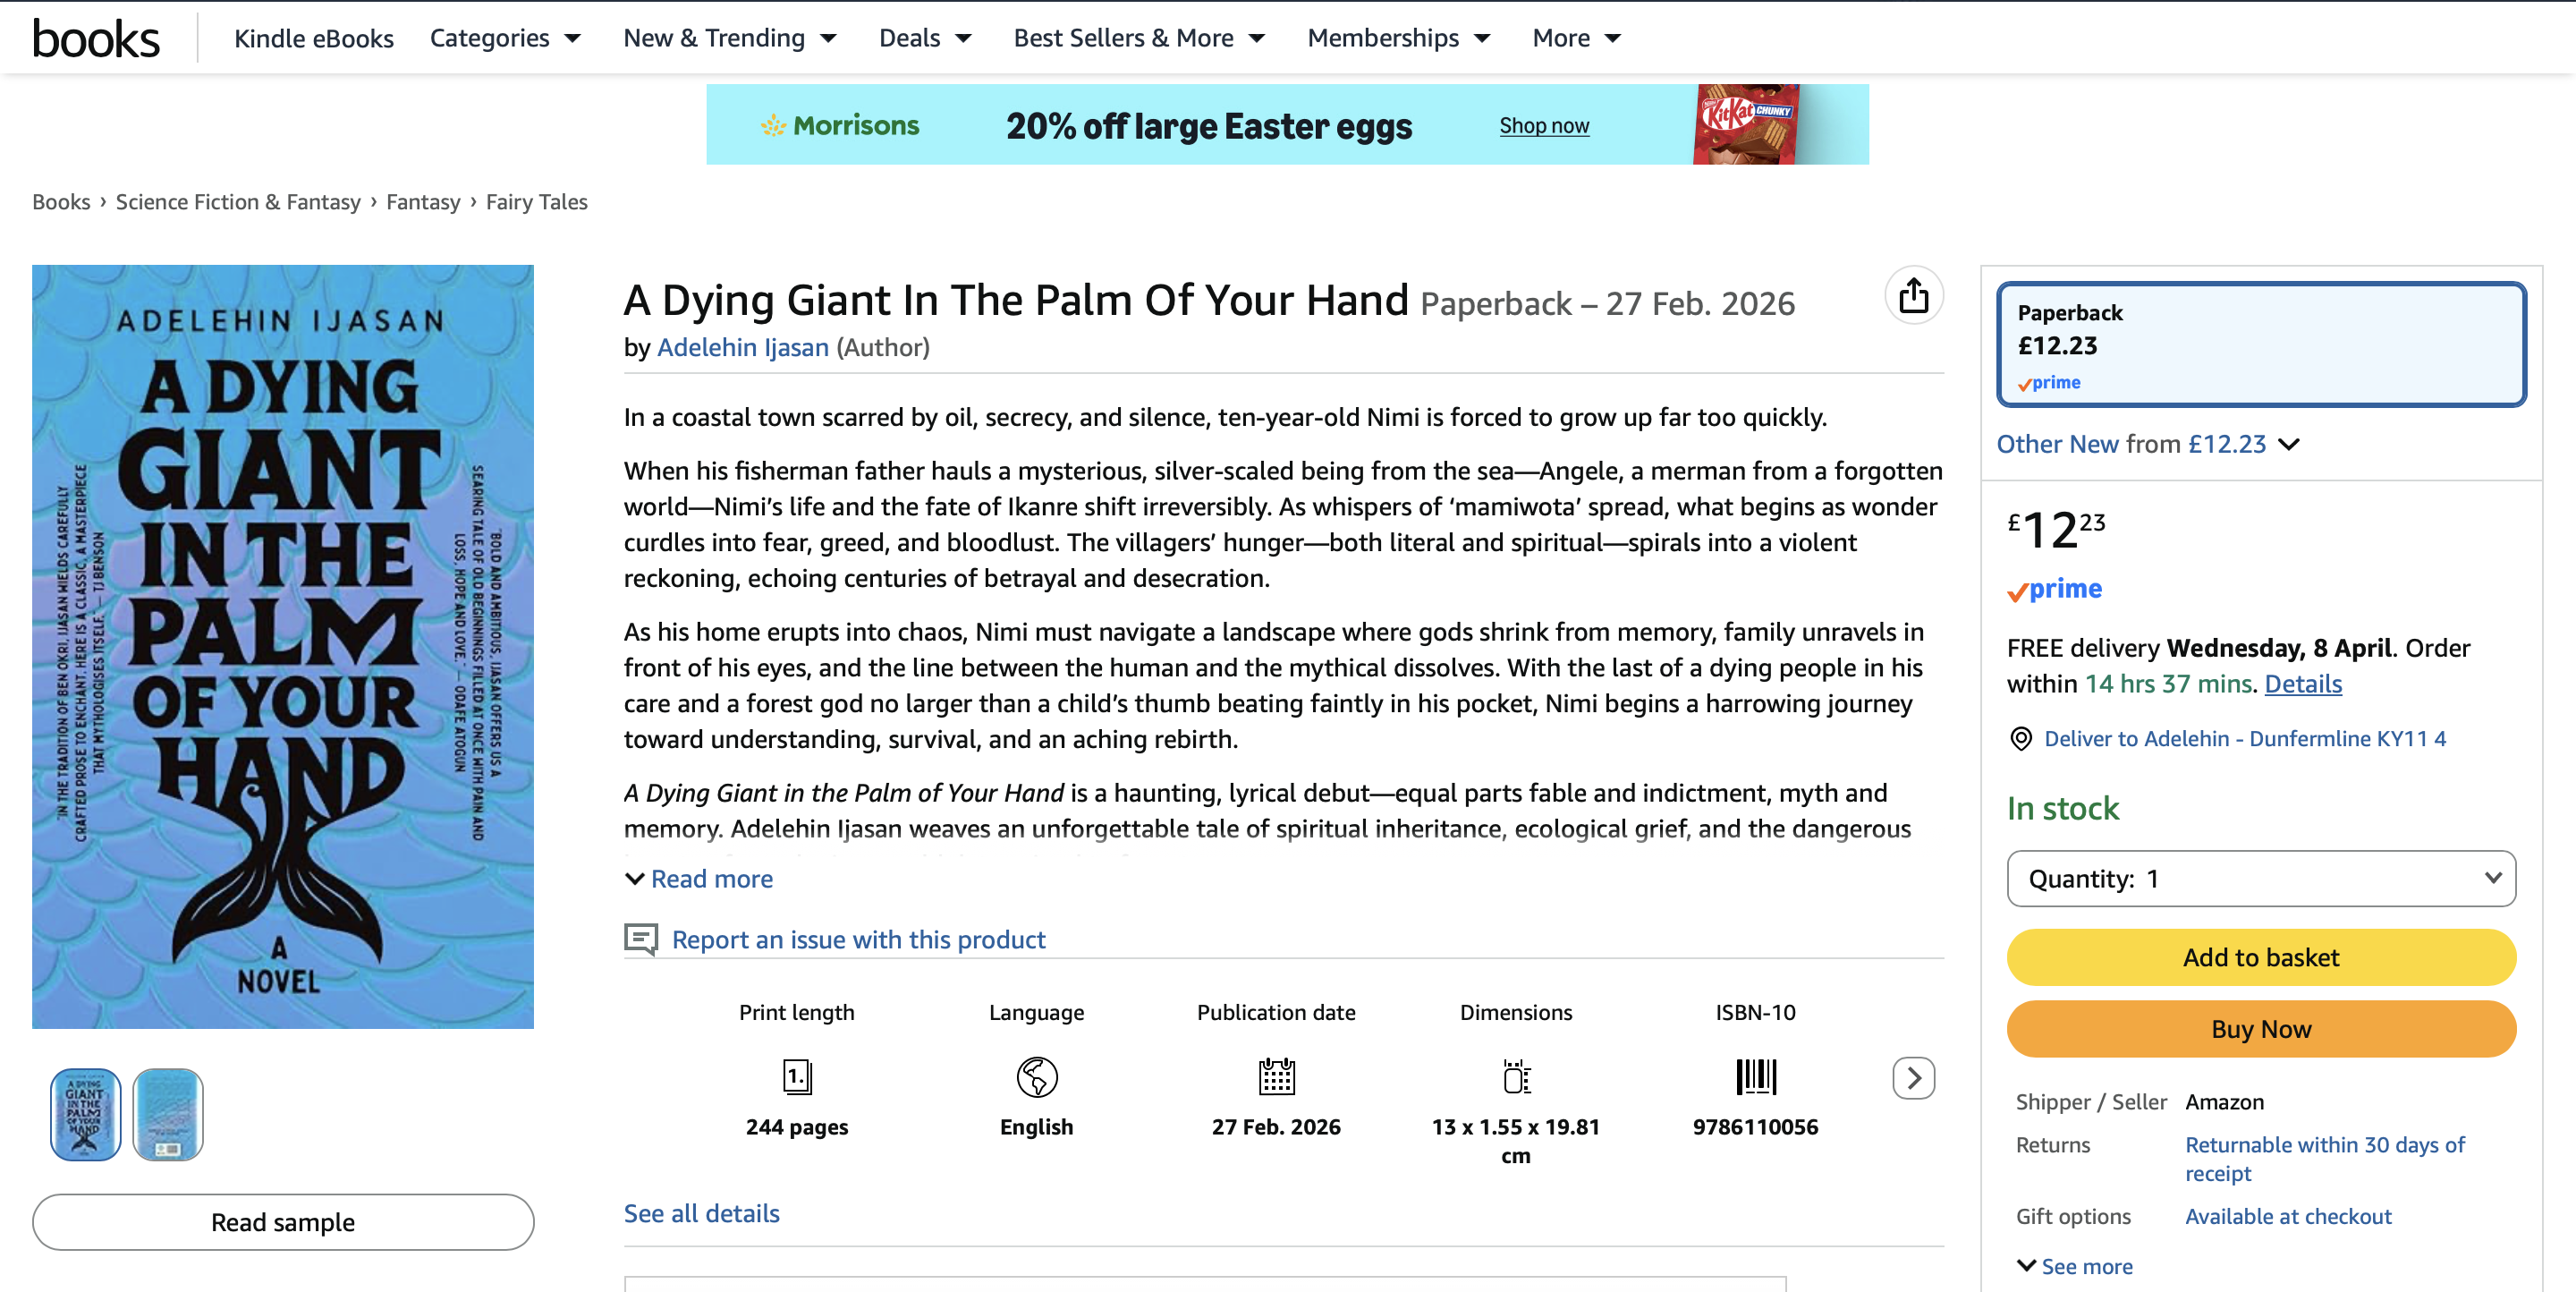Expand the Read more description link
The image size is (2576, 1292).
click(x=710, y=879)
